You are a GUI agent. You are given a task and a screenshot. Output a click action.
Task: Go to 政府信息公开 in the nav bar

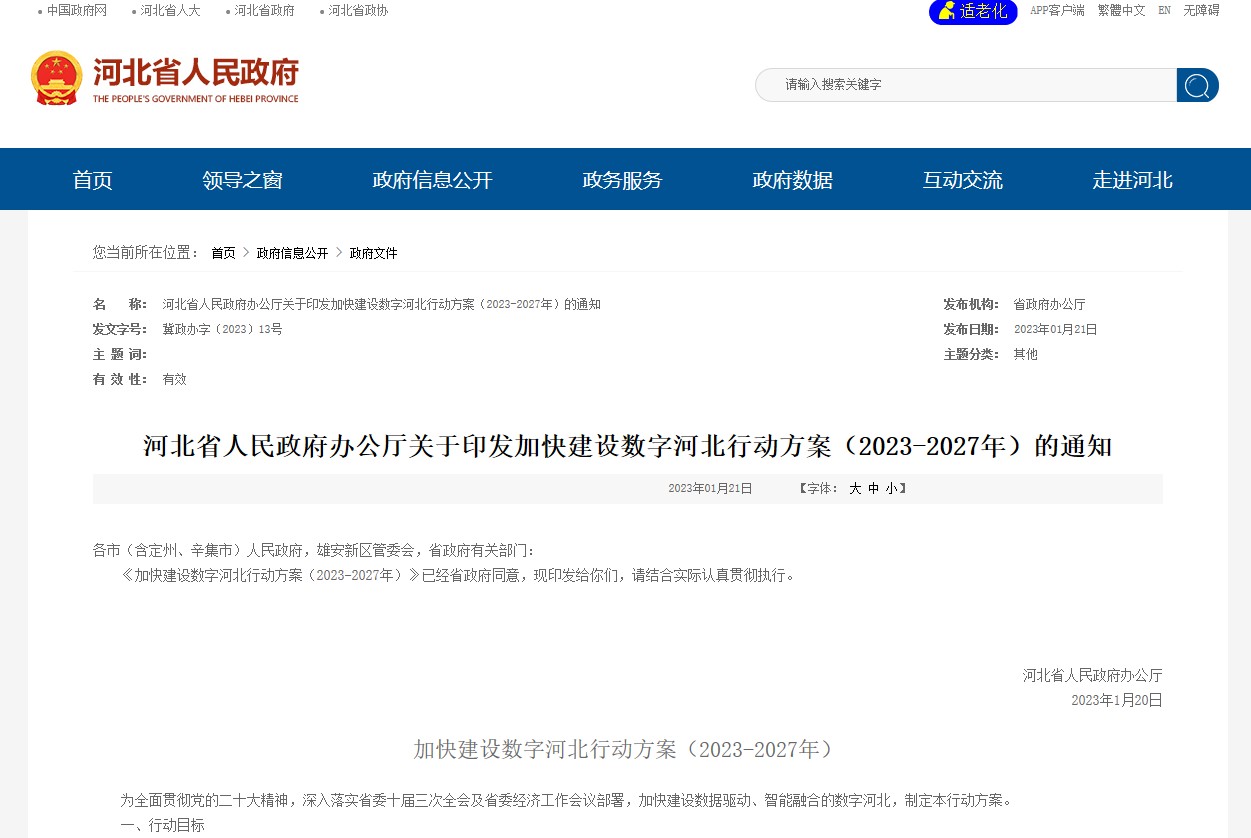tap(432, 180)
